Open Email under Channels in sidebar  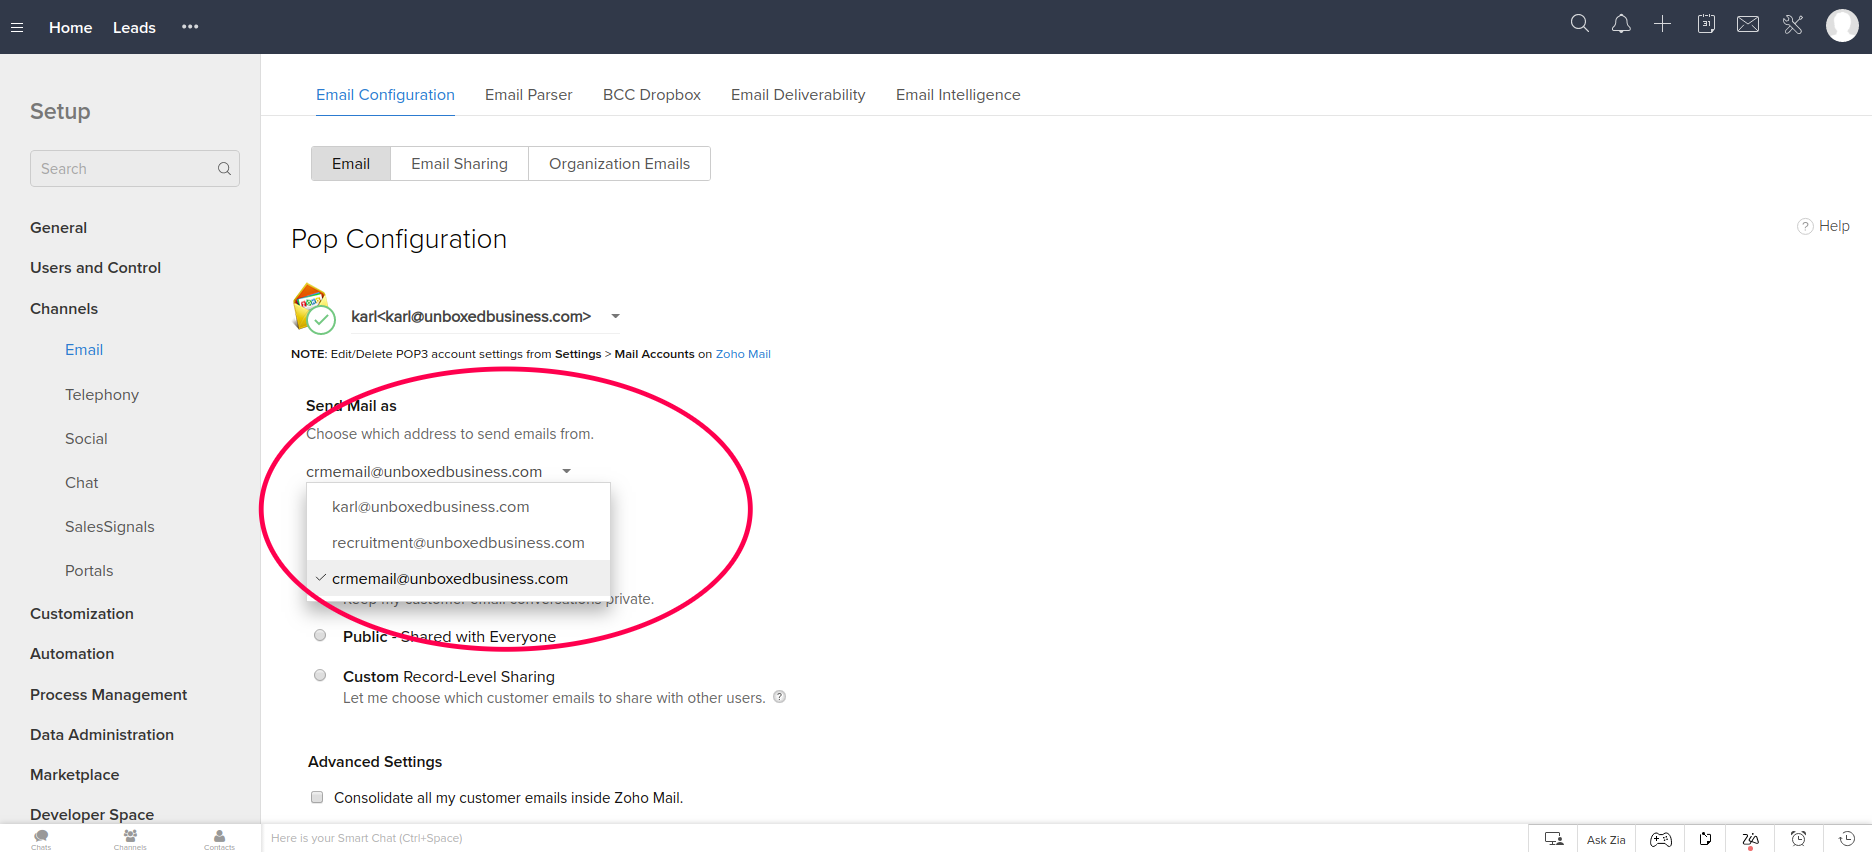tap(84, 350)
